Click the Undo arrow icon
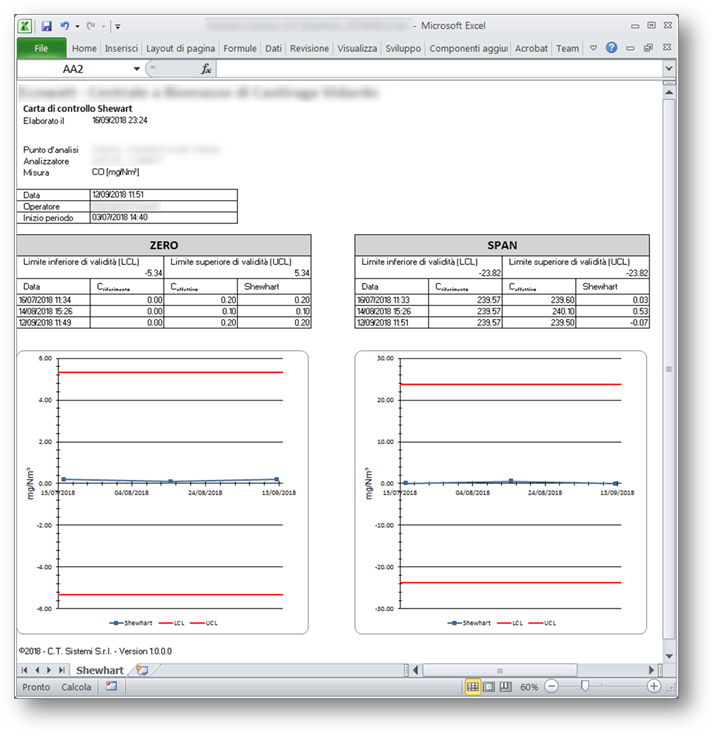This screenshot has width=714, height=734. point(64,26)
